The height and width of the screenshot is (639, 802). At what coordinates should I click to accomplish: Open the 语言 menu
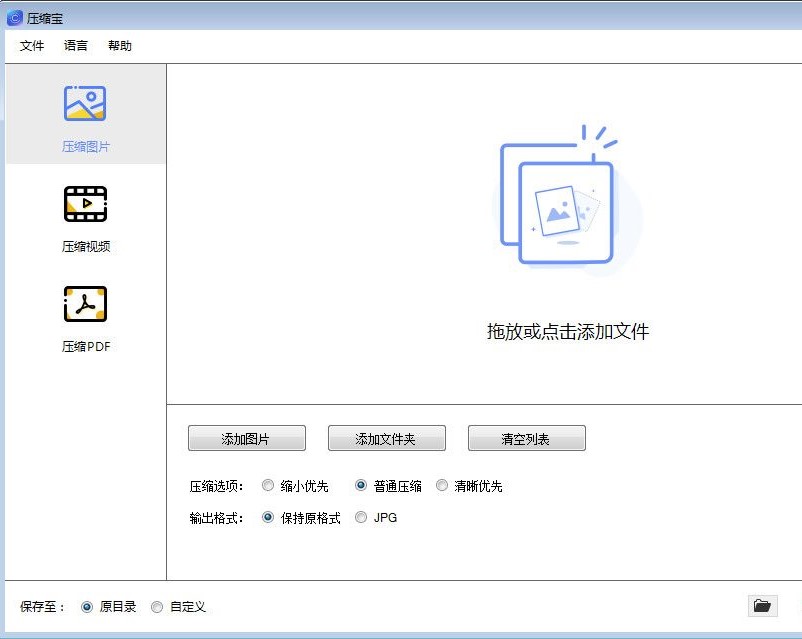[x=76, y=45]
